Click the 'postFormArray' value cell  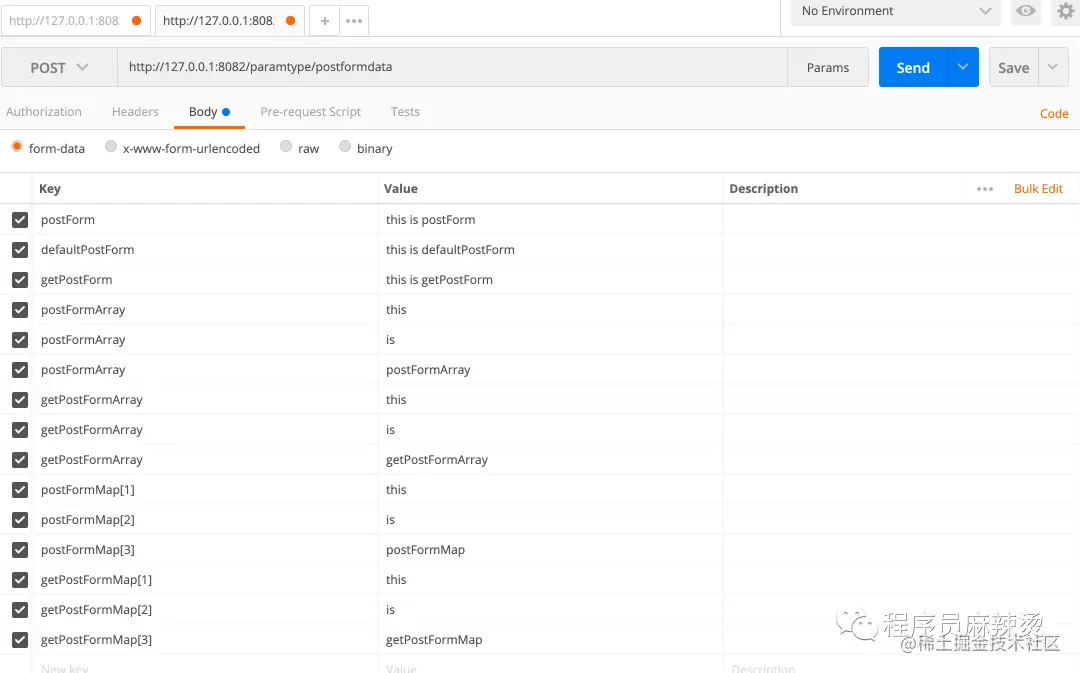550,370
